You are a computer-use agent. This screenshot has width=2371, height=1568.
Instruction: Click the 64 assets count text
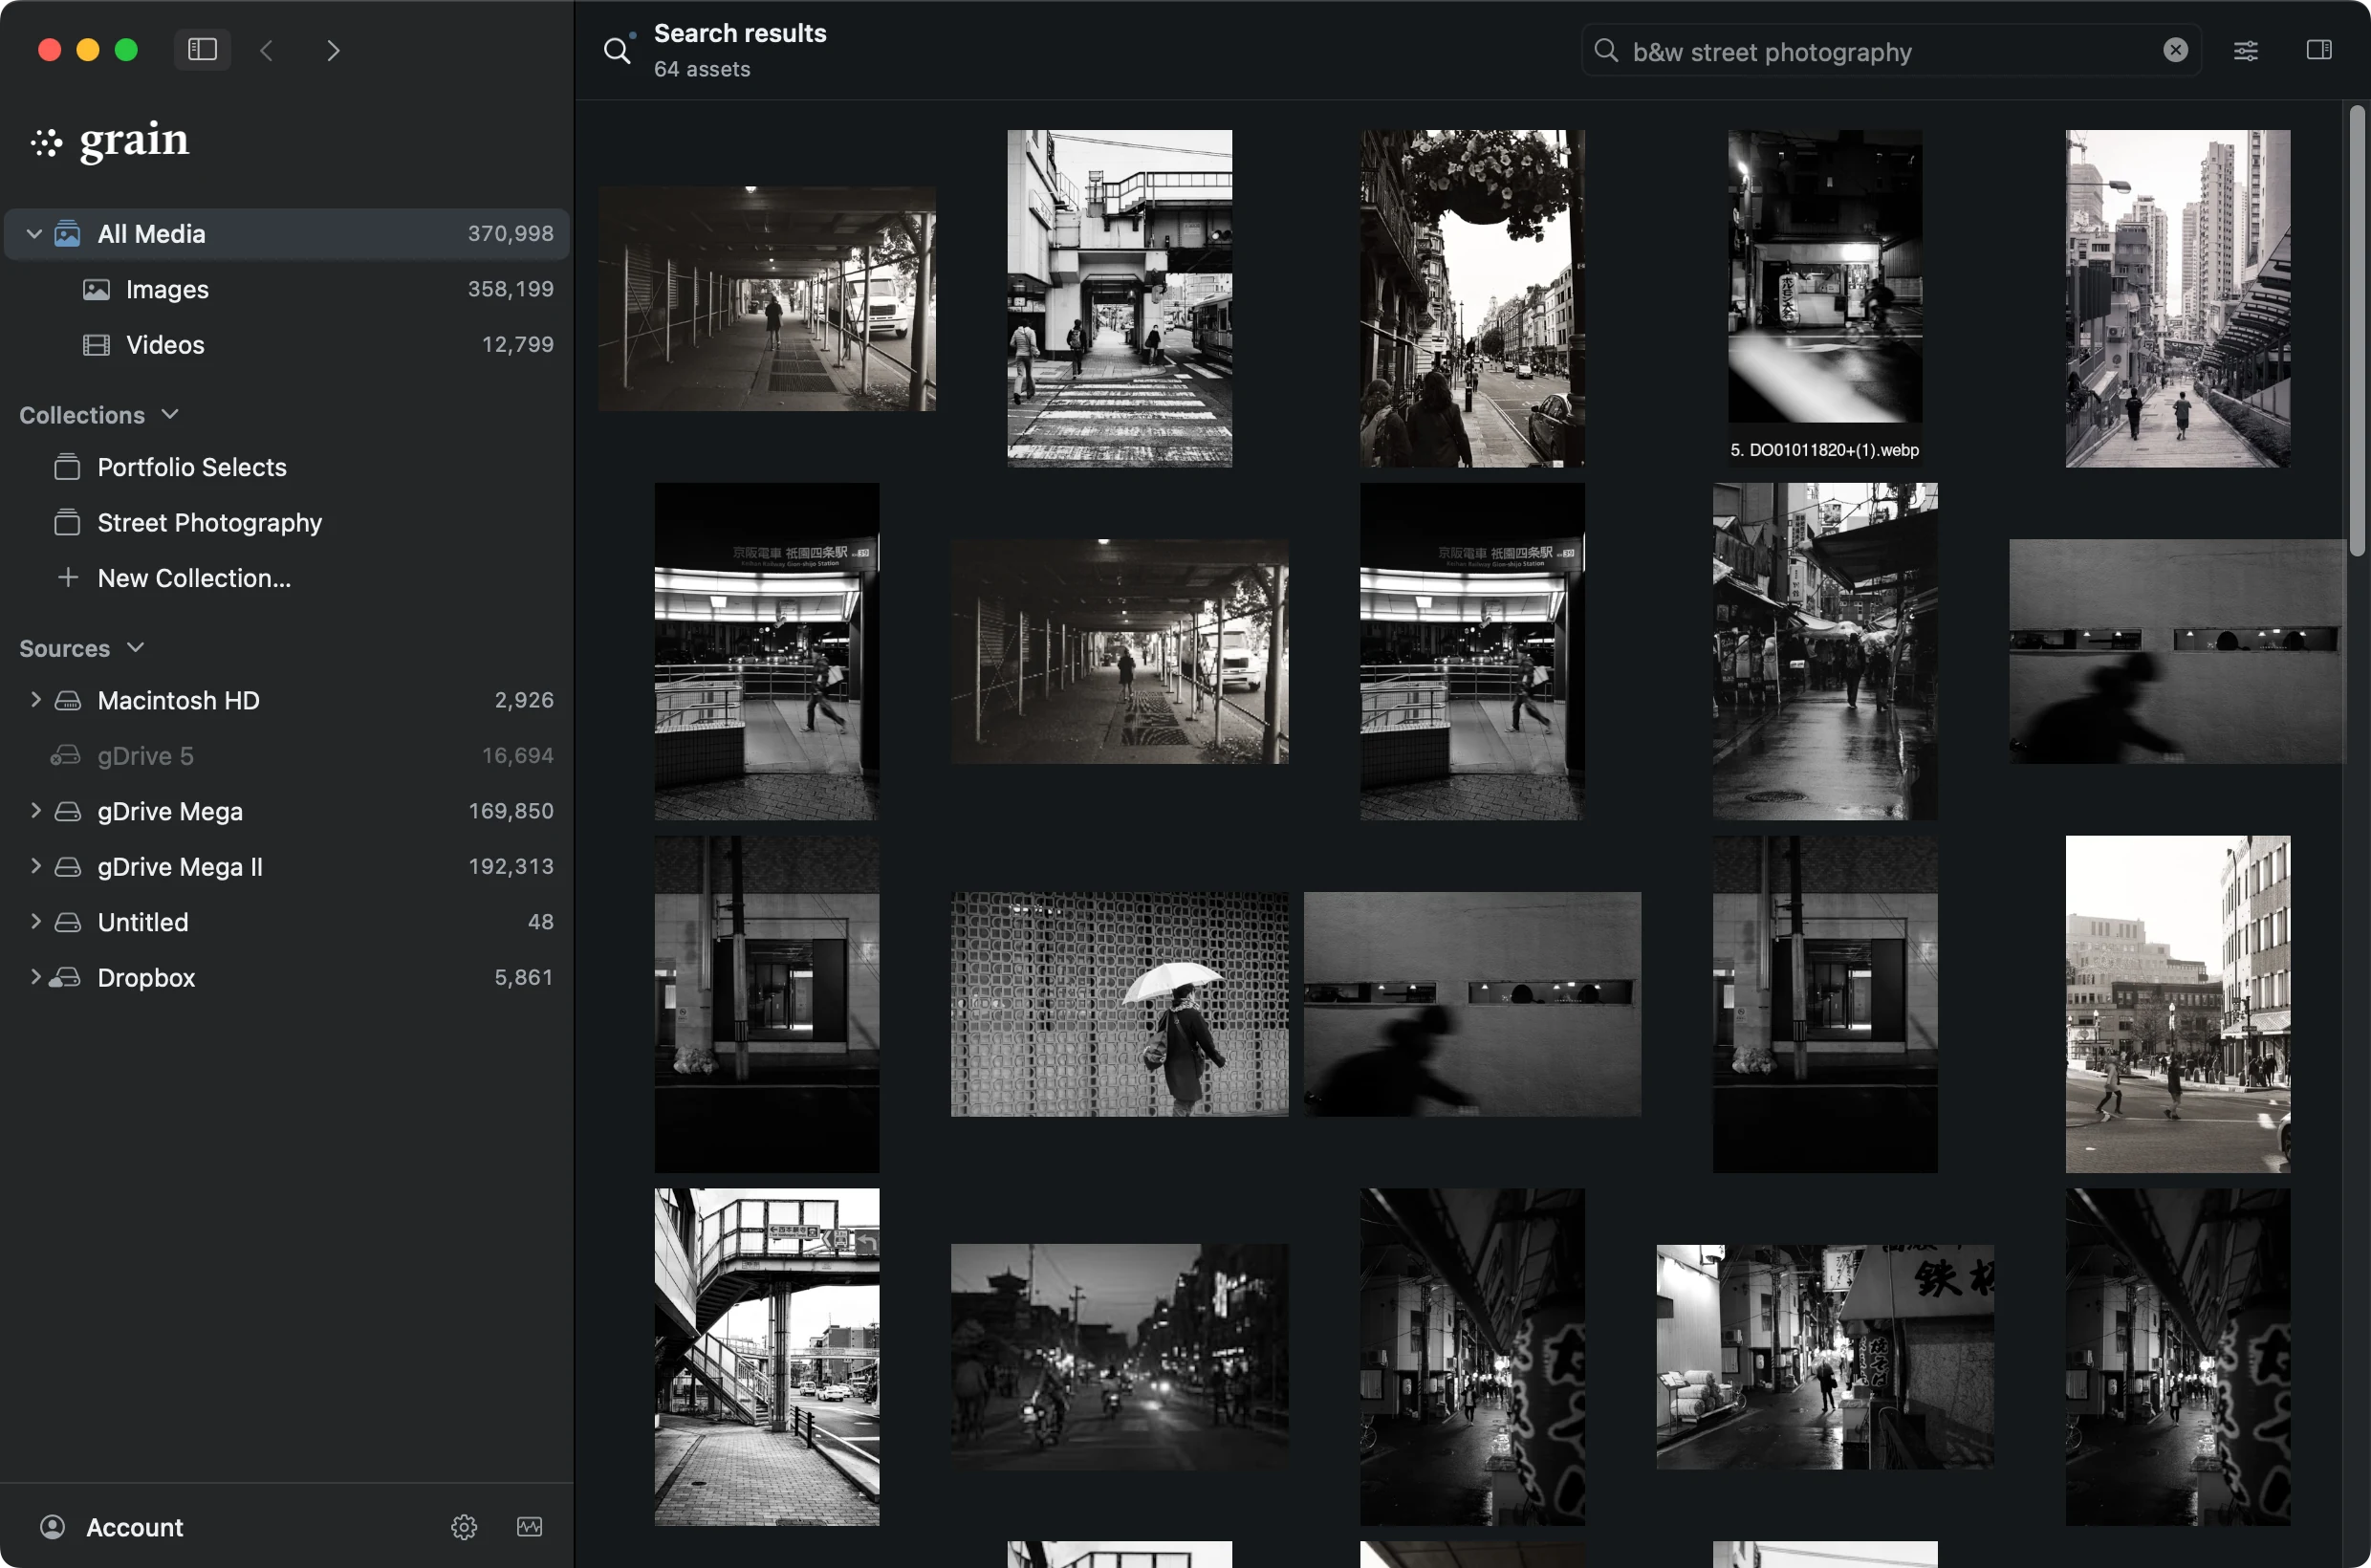click(702, 69)
